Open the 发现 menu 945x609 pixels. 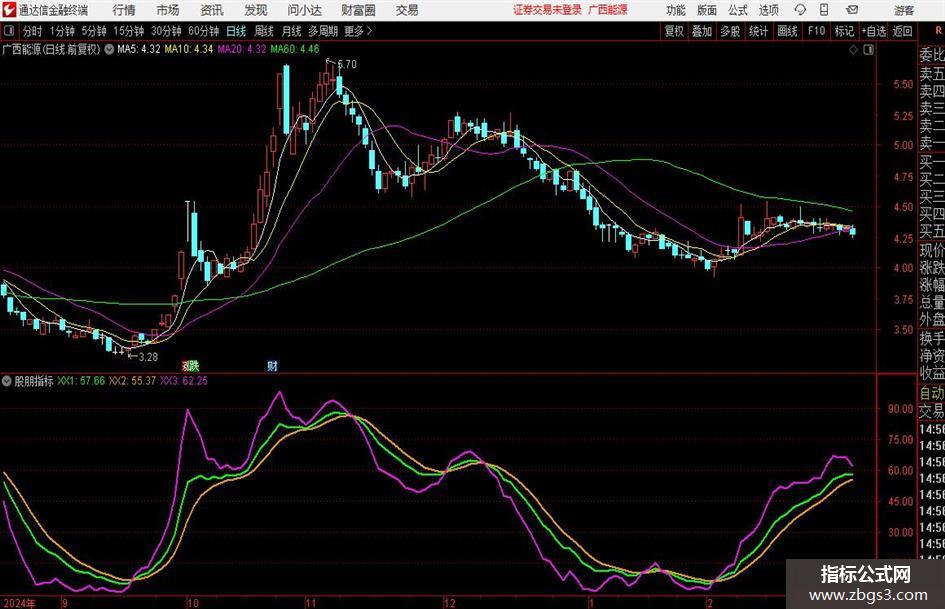pyautogui.click(x=256, y=10)
